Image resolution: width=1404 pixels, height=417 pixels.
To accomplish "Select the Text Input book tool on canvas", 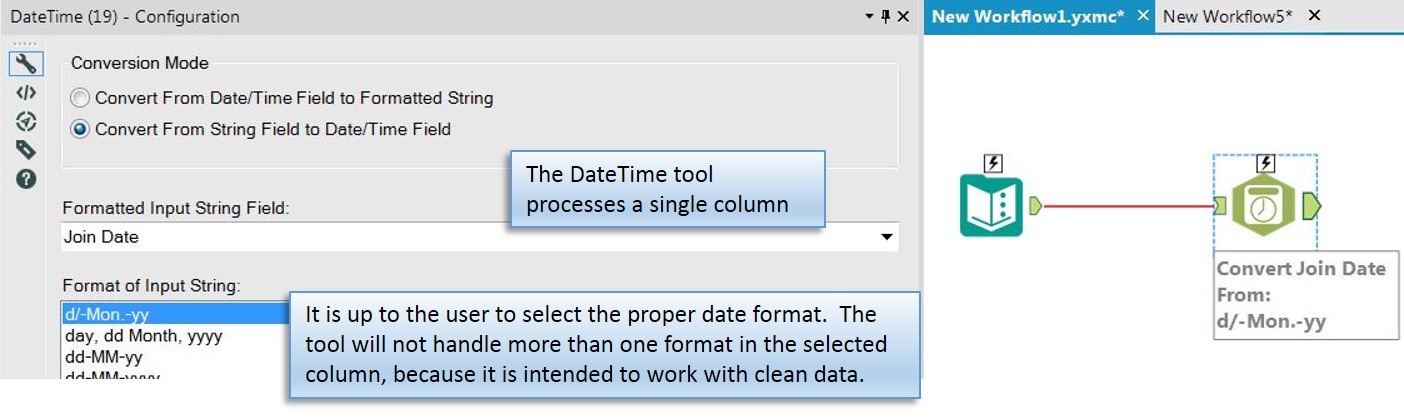I will click(991, 205).
